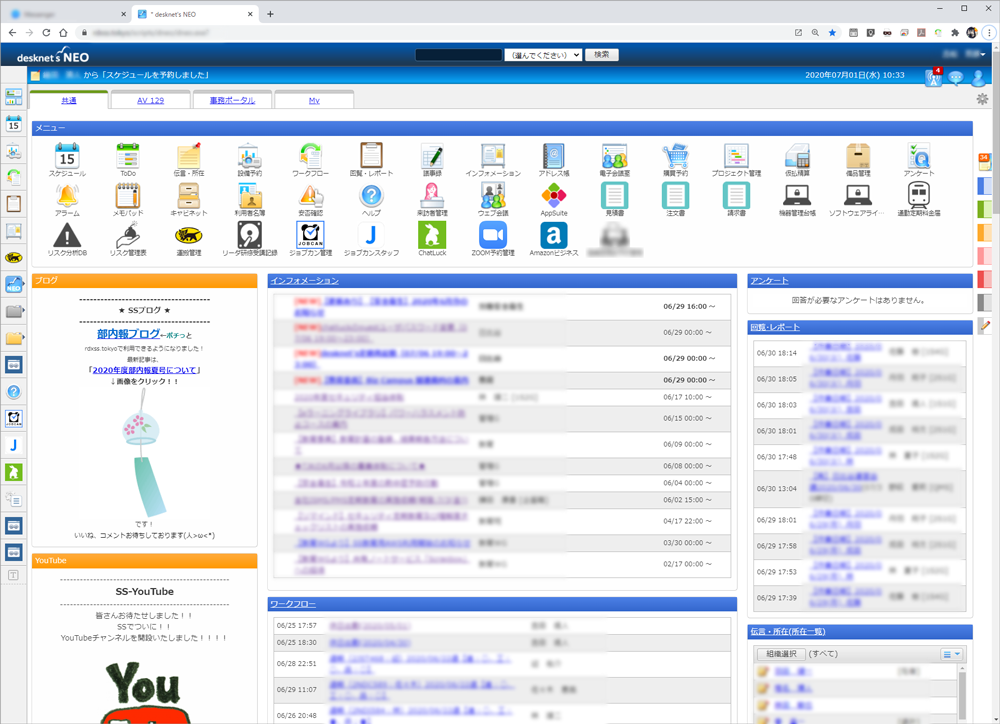Open the Amazonビジネス icon
1000x724 pixels.
[553, 236]
